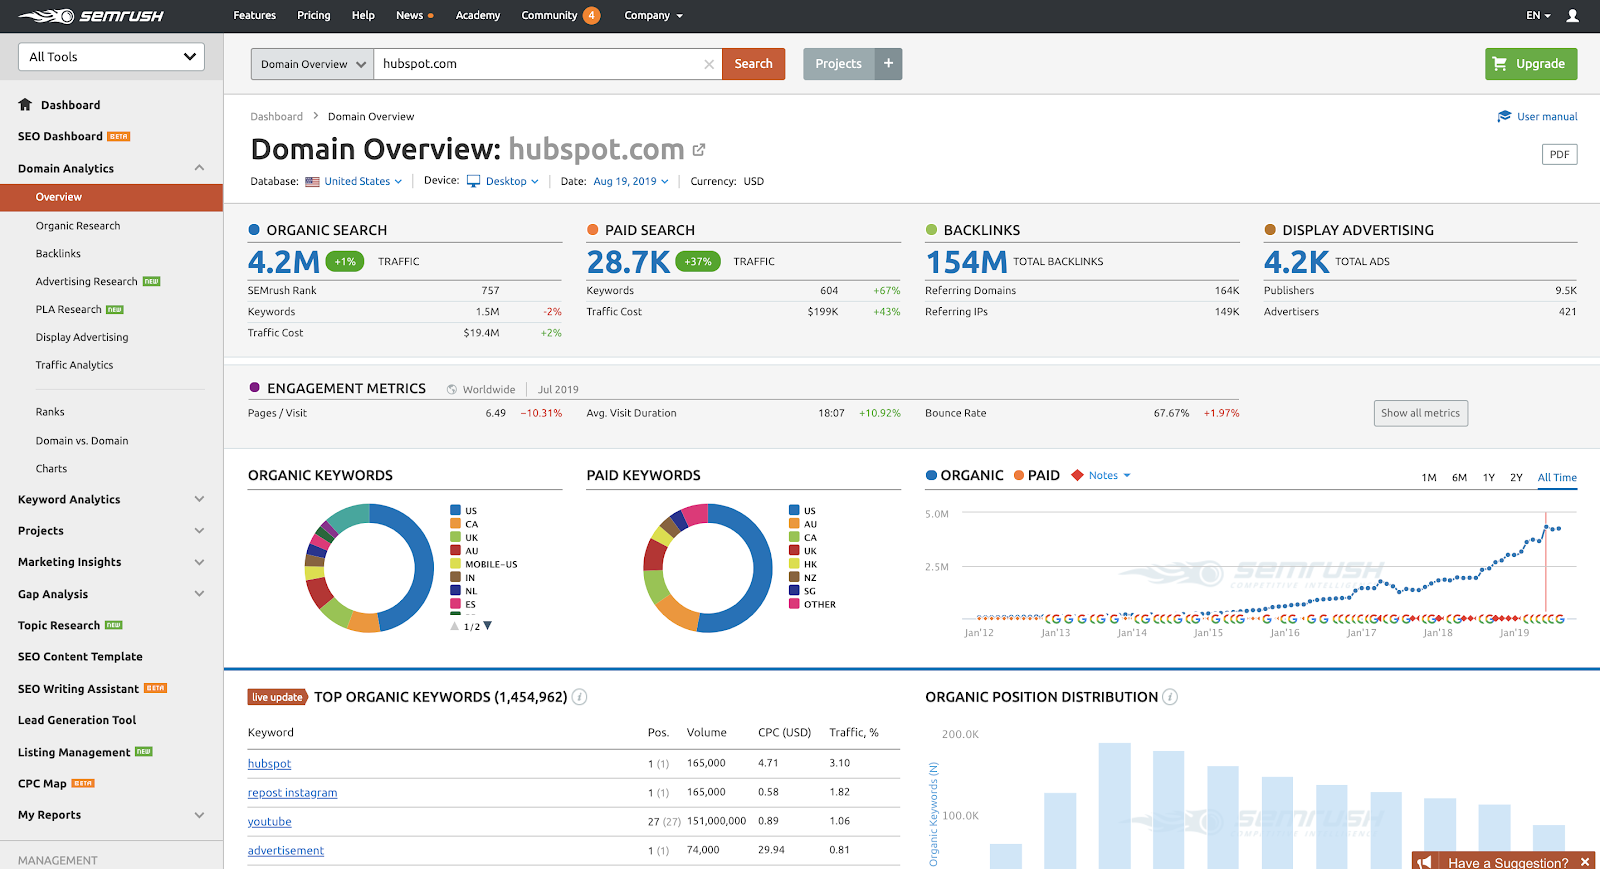Click Show all metrics button
Image resolution: width=1600 pixels, height=869 pixels.
click(1421, 413)
